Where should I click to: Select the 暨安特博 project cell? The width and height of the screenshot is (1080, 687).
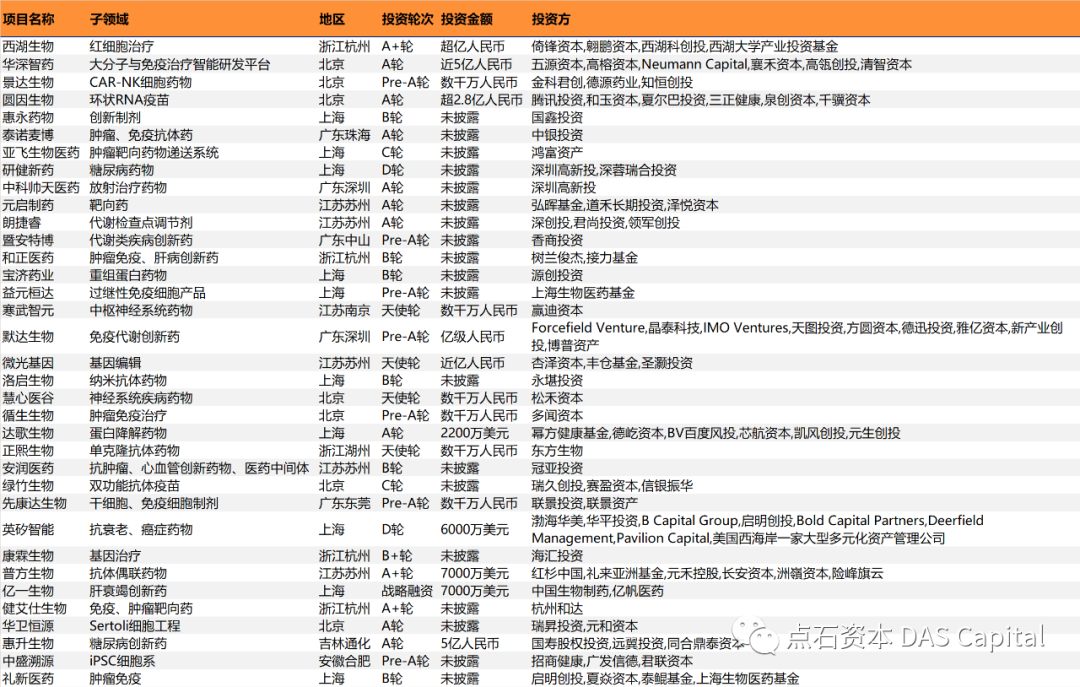point(28,240)
